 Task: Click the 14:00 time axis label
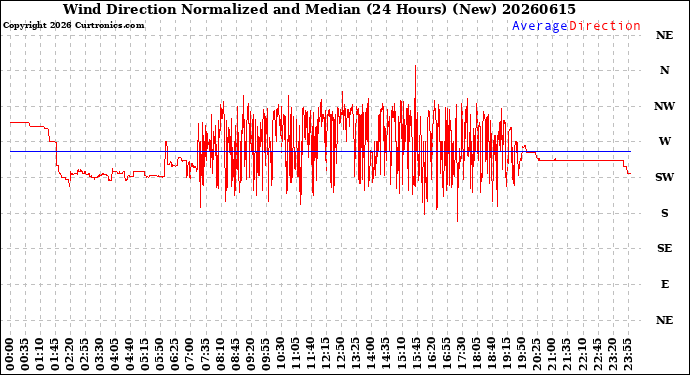(x=371, y=355)
